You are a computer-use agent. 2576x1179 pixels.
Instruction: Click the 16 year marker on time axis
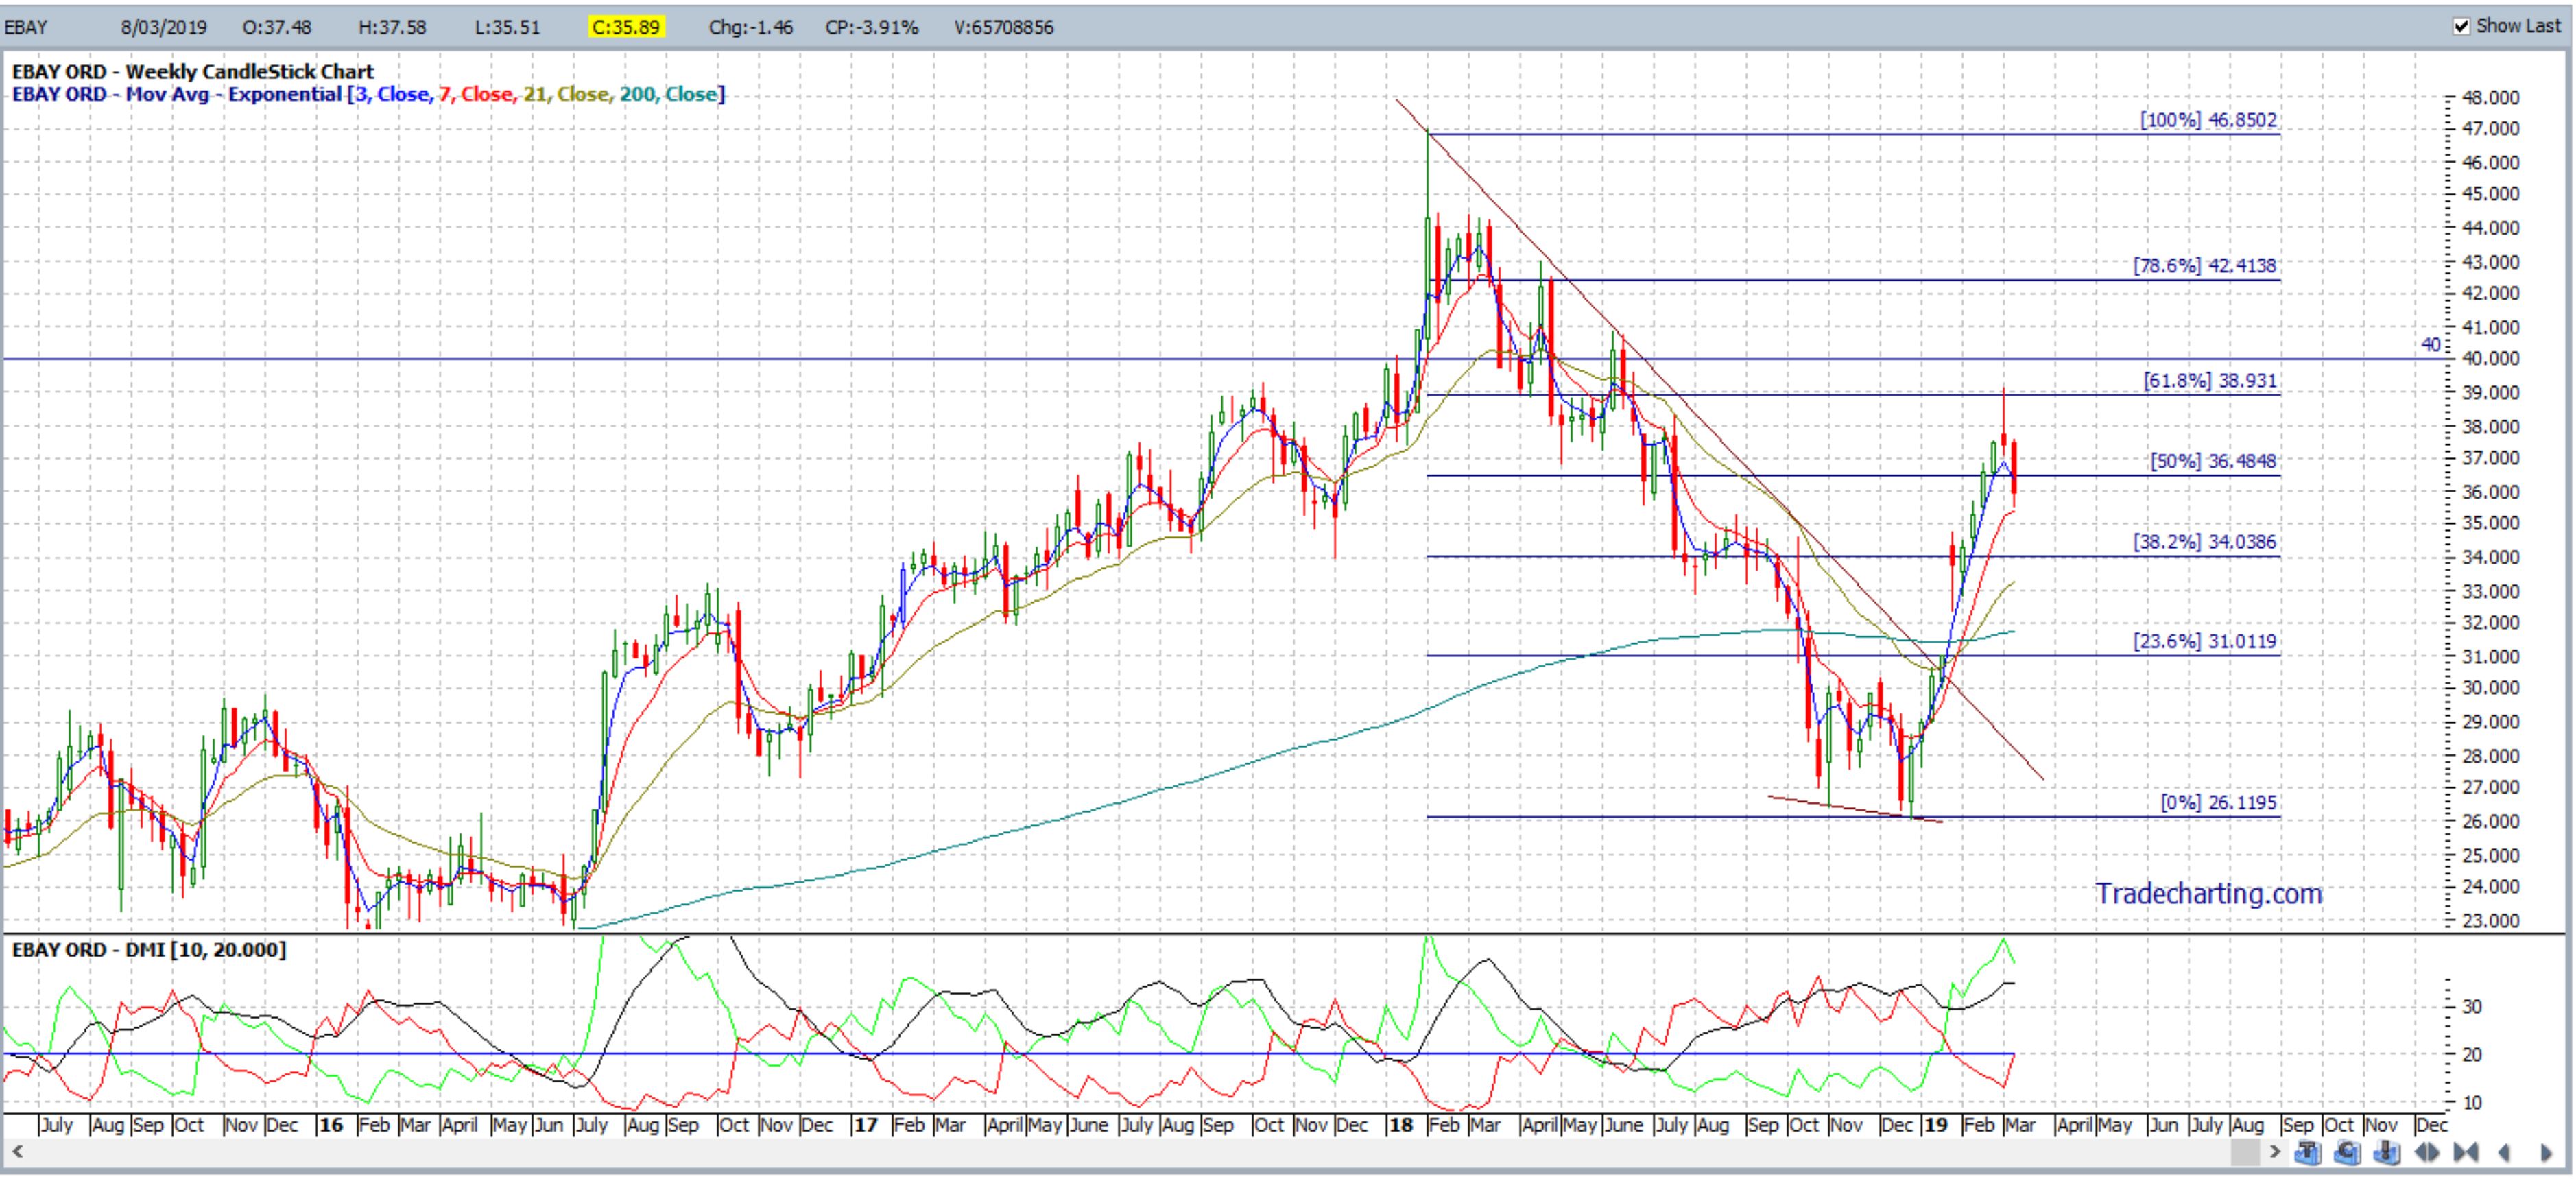pos(331,1125)
